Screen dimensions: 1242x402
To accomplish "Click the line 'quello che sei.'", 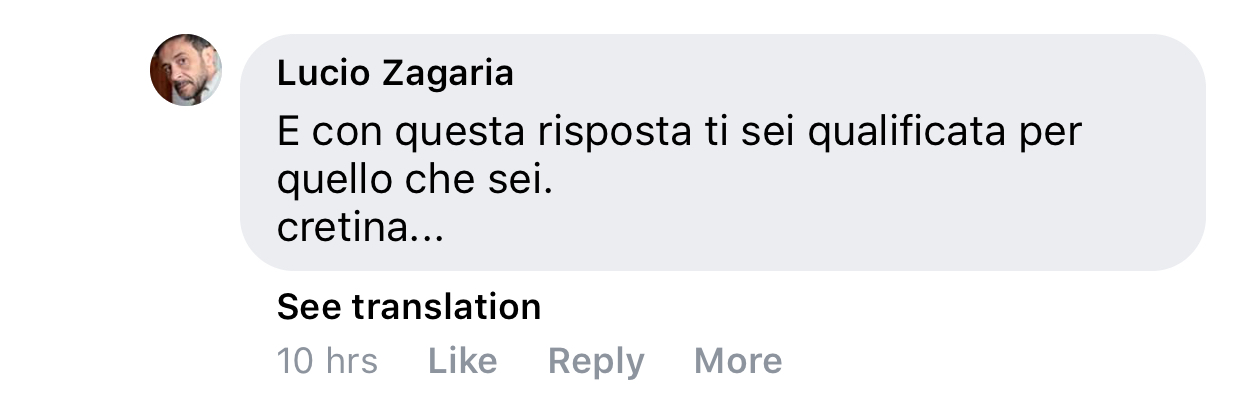I will (414, 182).
